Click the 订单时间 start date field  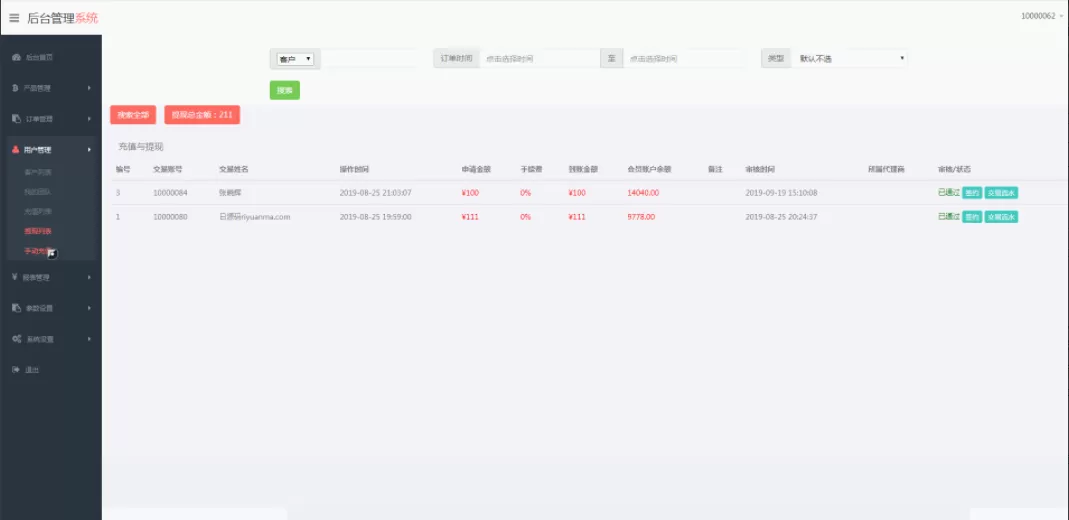[539, 59]
